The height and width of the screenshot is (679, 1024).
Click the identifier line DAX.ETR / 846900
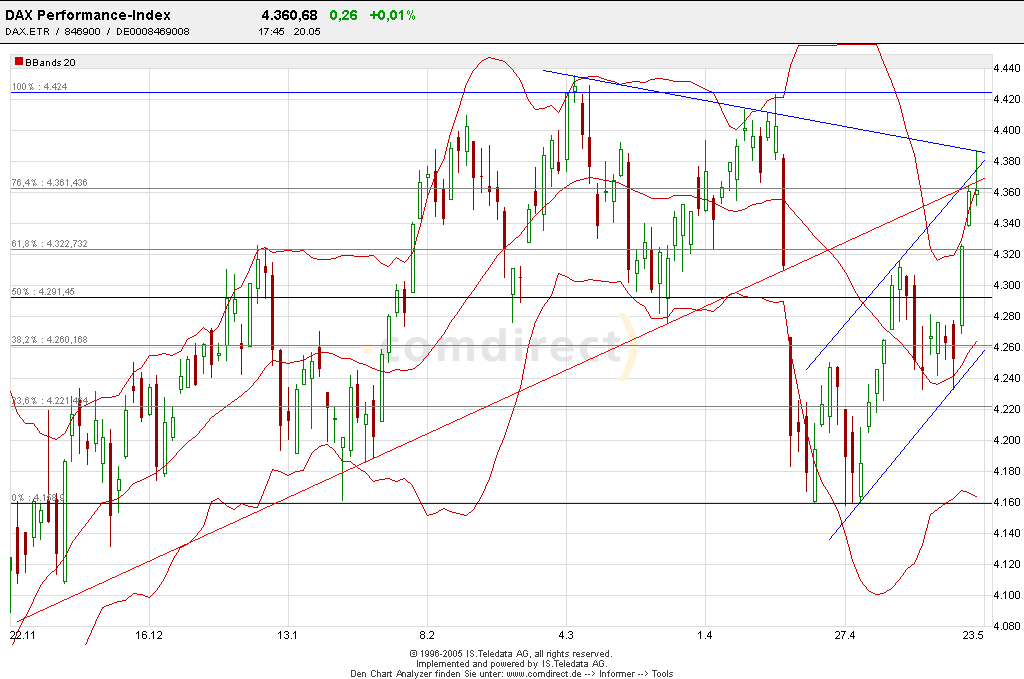coord(97,31)
